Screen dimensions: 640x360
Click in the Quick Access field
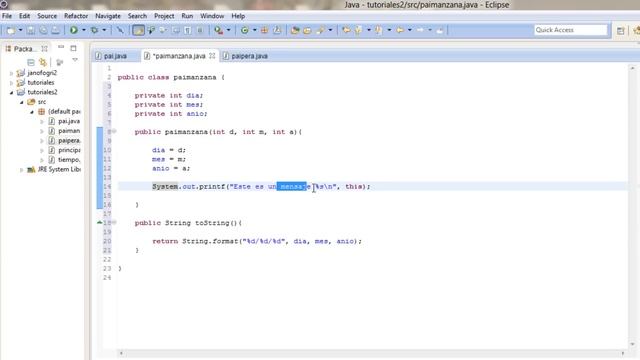point(571,30)
